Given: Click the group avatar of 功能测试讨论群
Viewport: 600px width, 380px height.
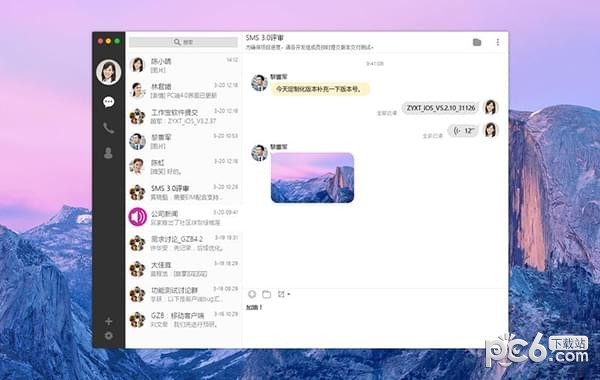Looking at the screenshot, I should (x=137, y=294).
